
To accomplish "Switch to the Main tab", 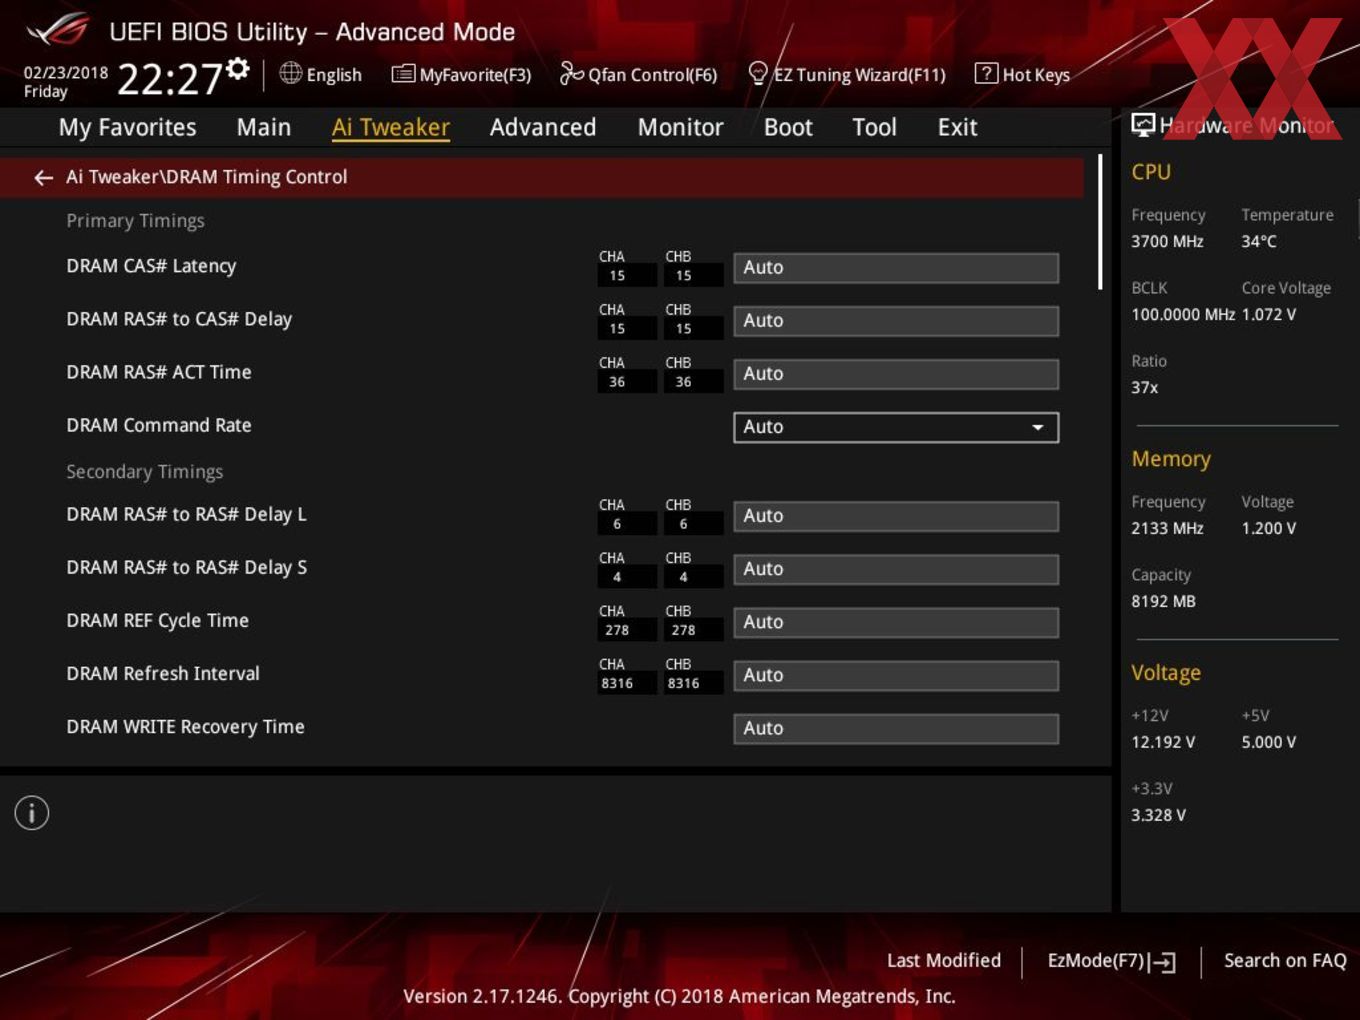I will pyautogui.click(x=264, y=127).
